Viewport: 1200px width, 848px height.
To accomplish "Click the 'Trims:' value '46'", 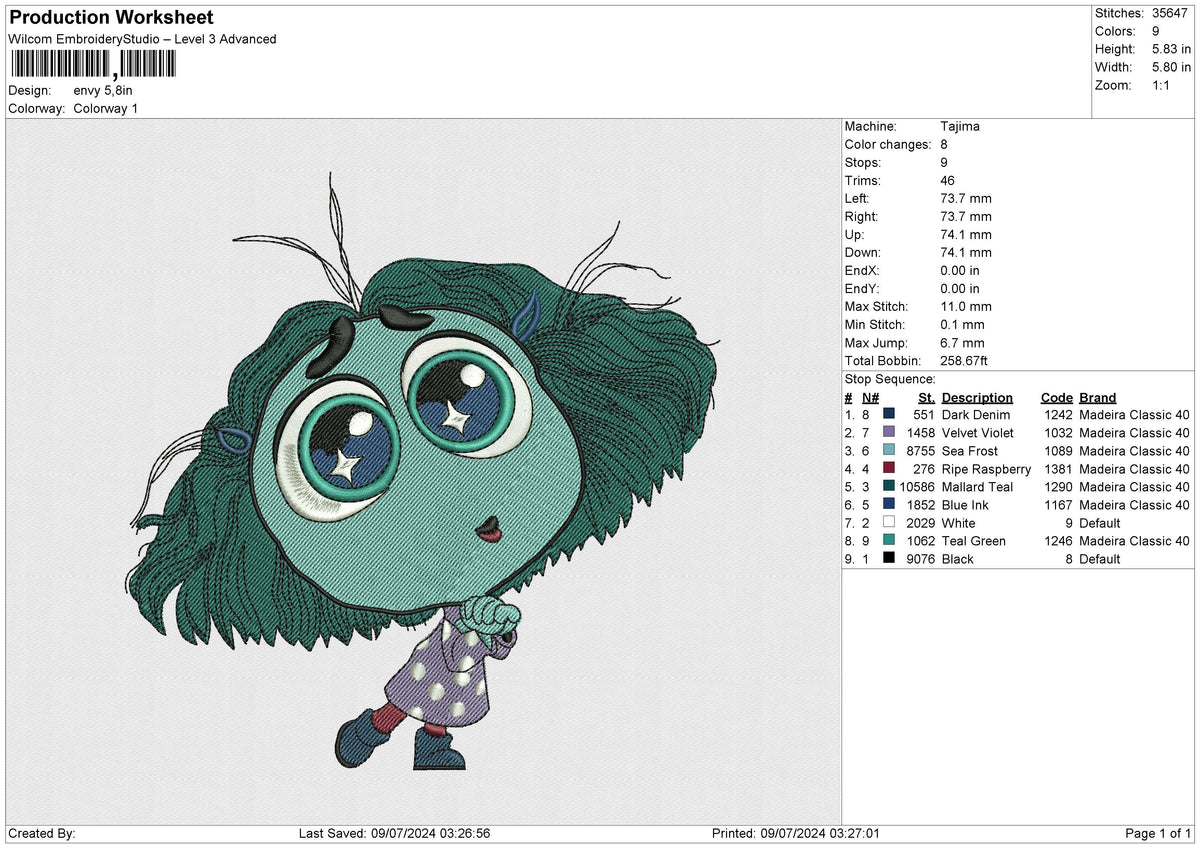I will (x=948, y=181).
